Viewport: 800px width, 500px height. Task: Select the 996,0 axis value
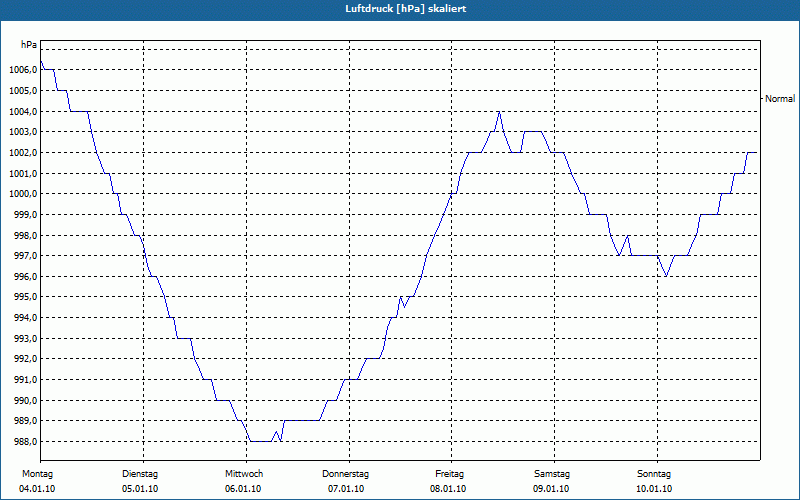click(26, 277)
